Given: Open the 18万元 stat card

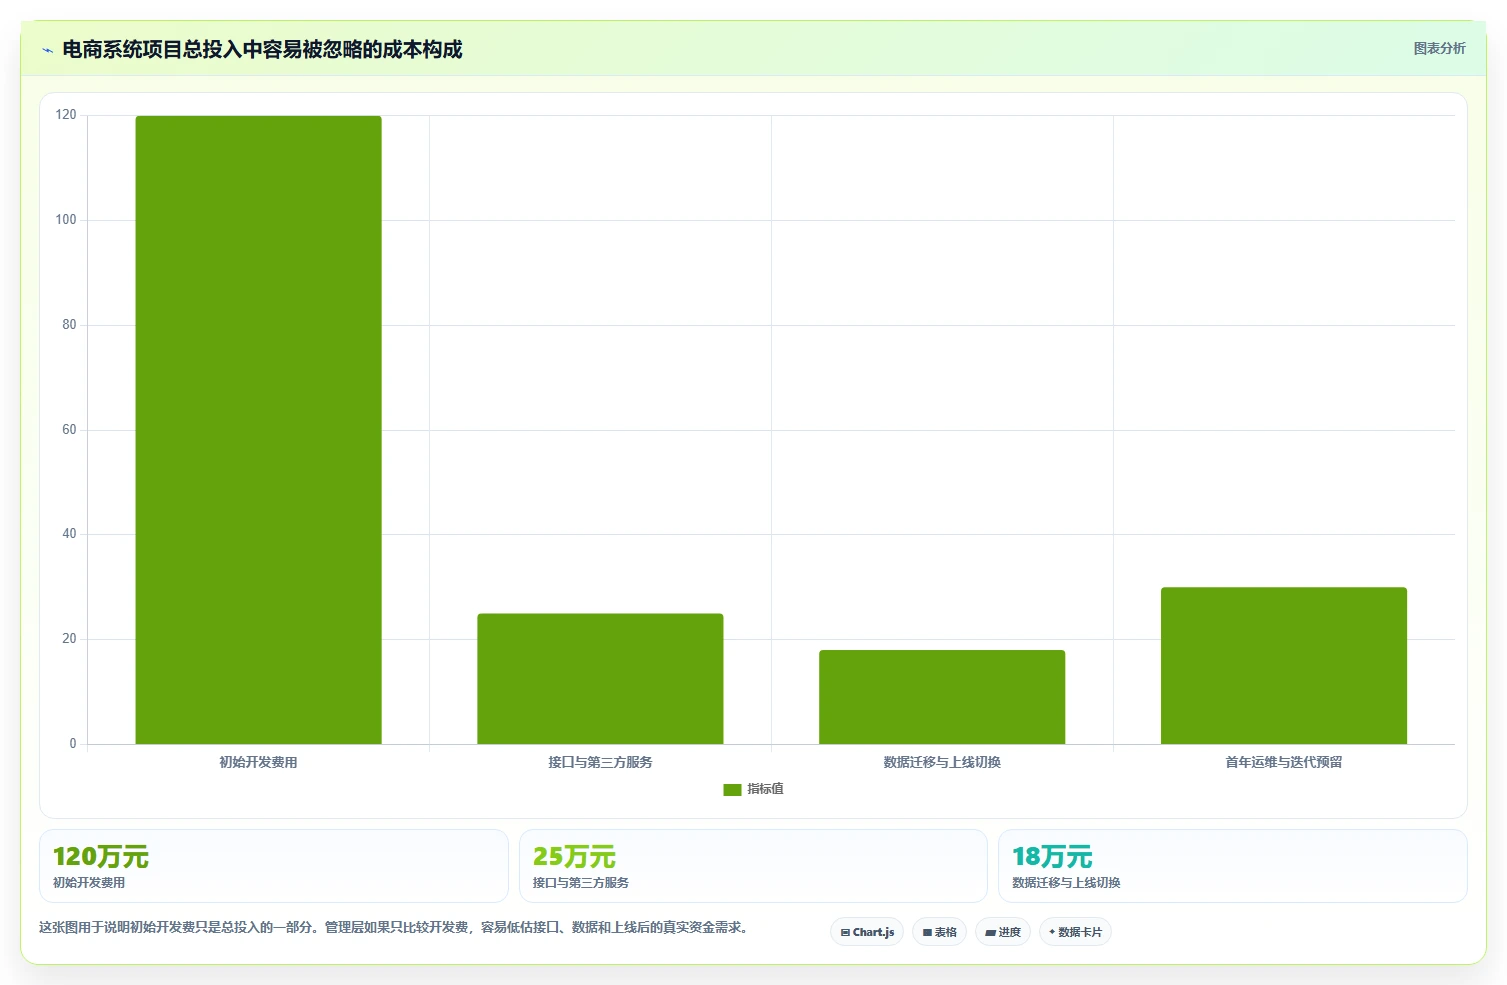Looking at the screenshot, I should [x=1233, y=866].
